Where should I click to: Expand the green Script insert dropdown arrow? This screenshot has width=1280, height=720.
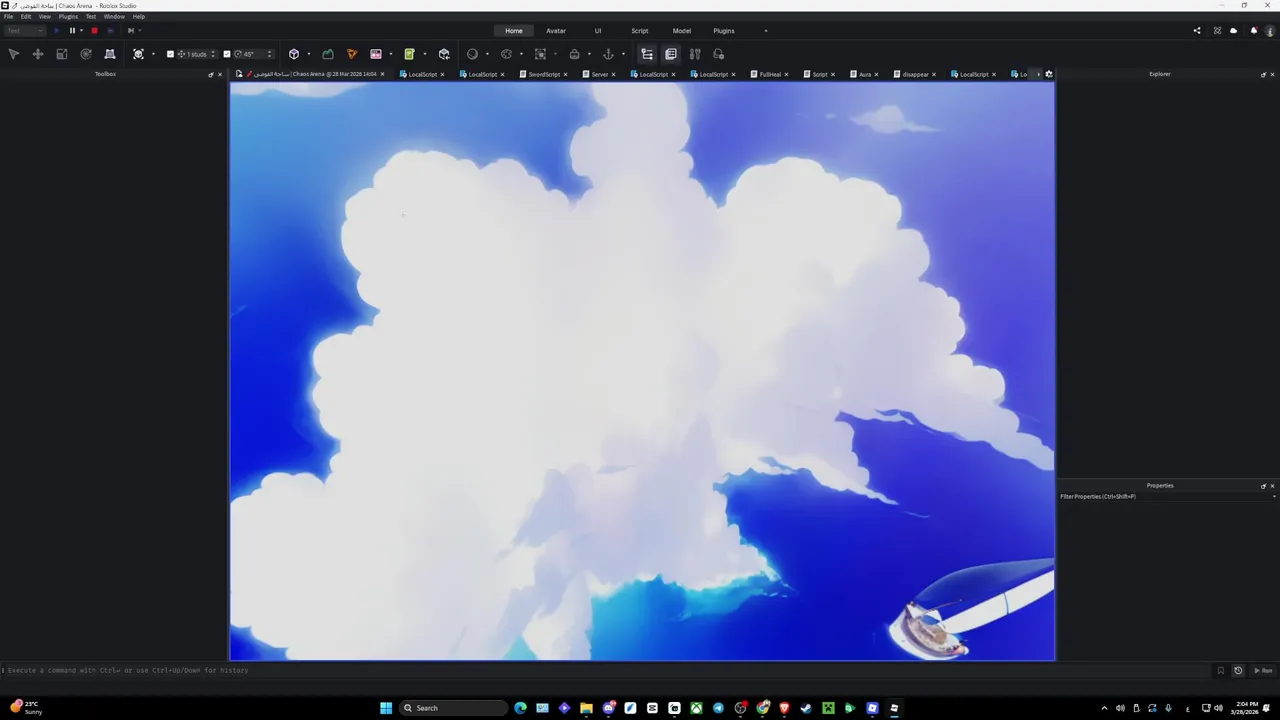(424, 54)
